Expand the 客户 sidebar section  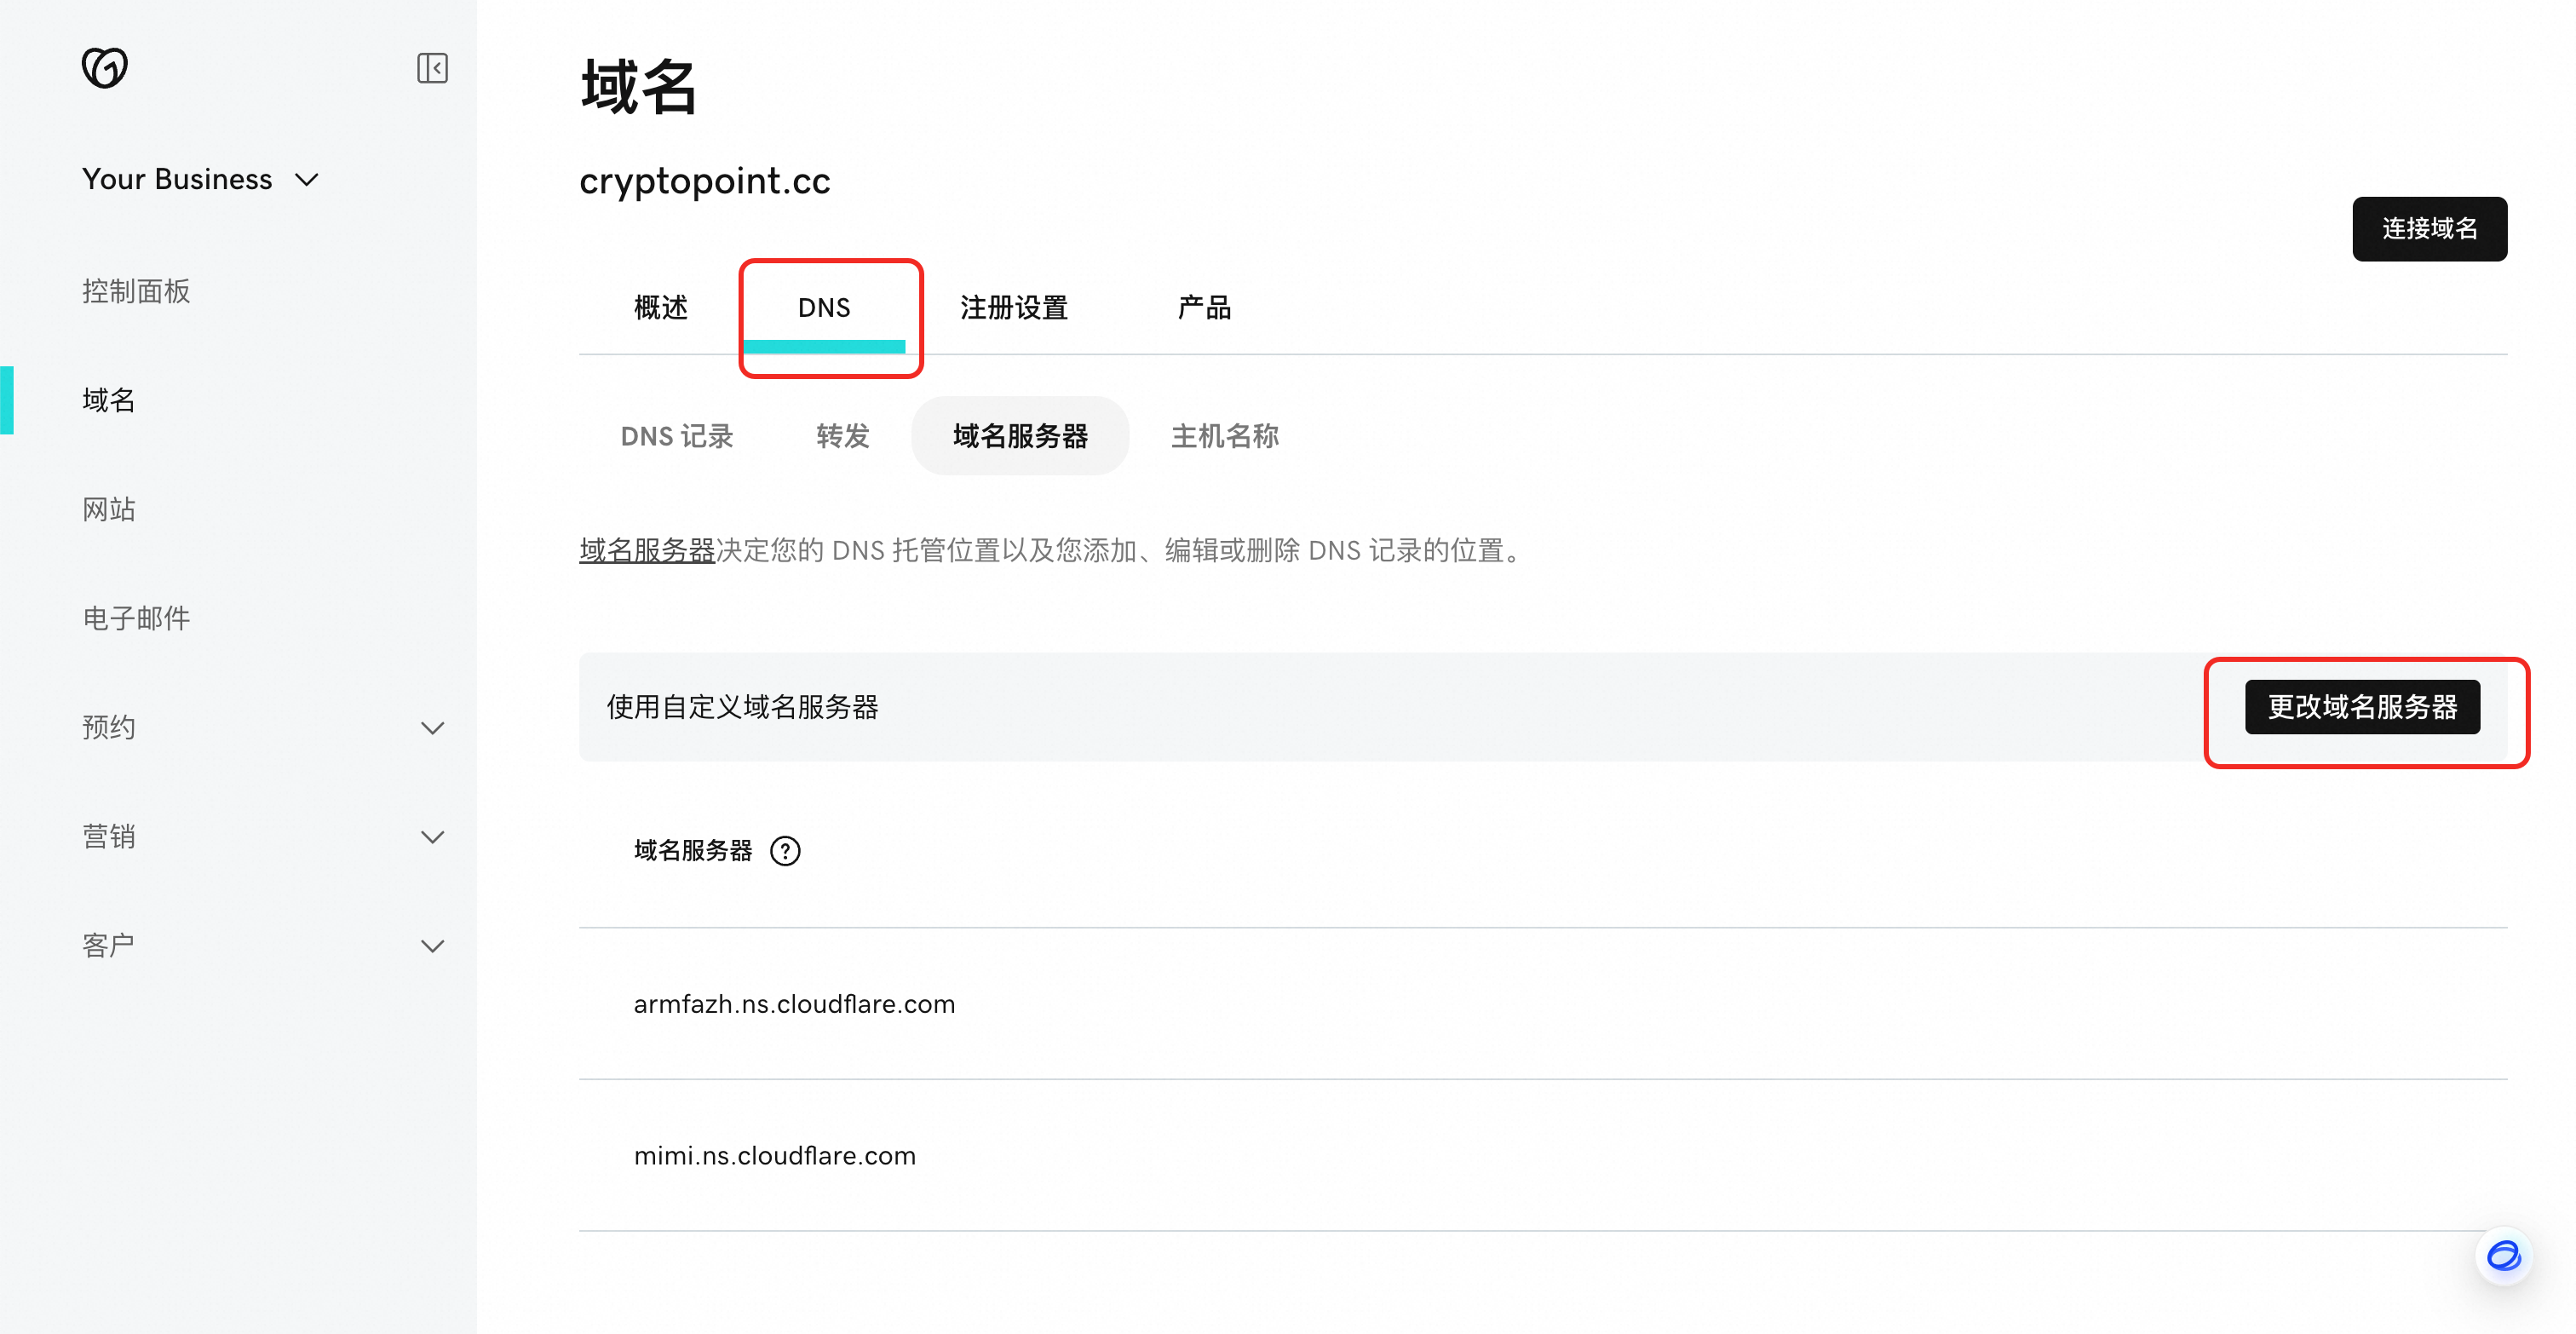432,946
